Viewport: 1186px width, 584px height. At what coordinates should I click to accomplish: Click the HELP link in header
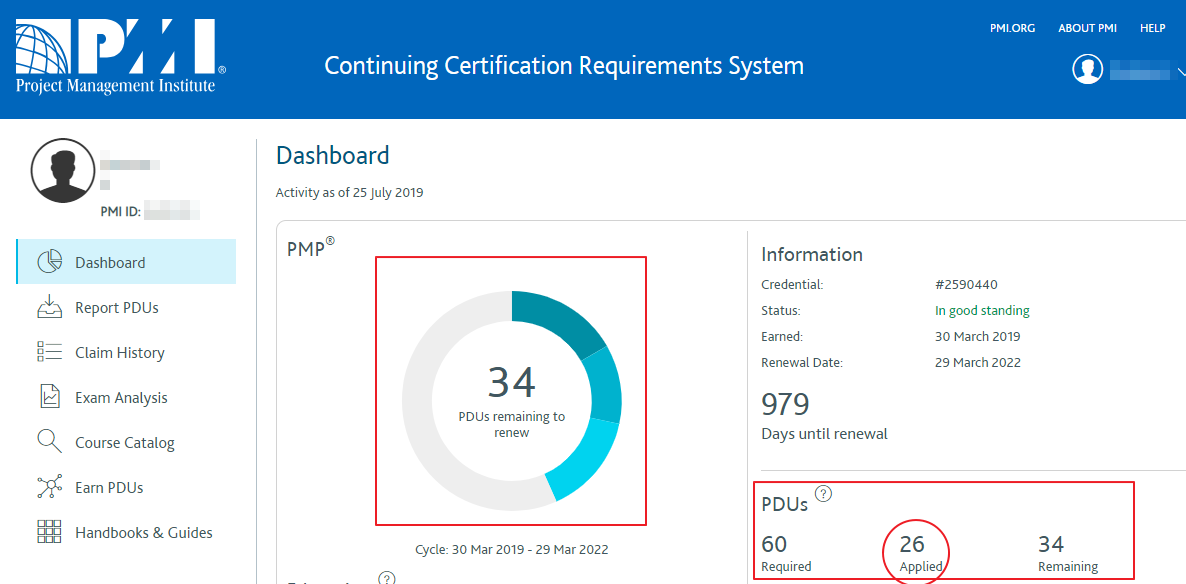tap(1152, 28)
